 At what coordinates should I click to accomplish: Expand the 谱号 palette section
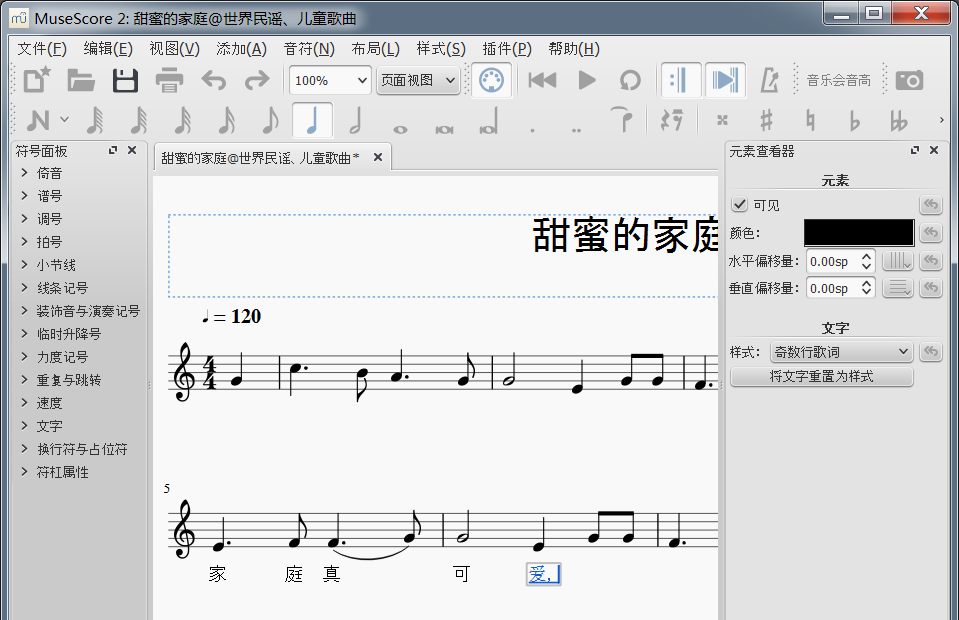49,196
